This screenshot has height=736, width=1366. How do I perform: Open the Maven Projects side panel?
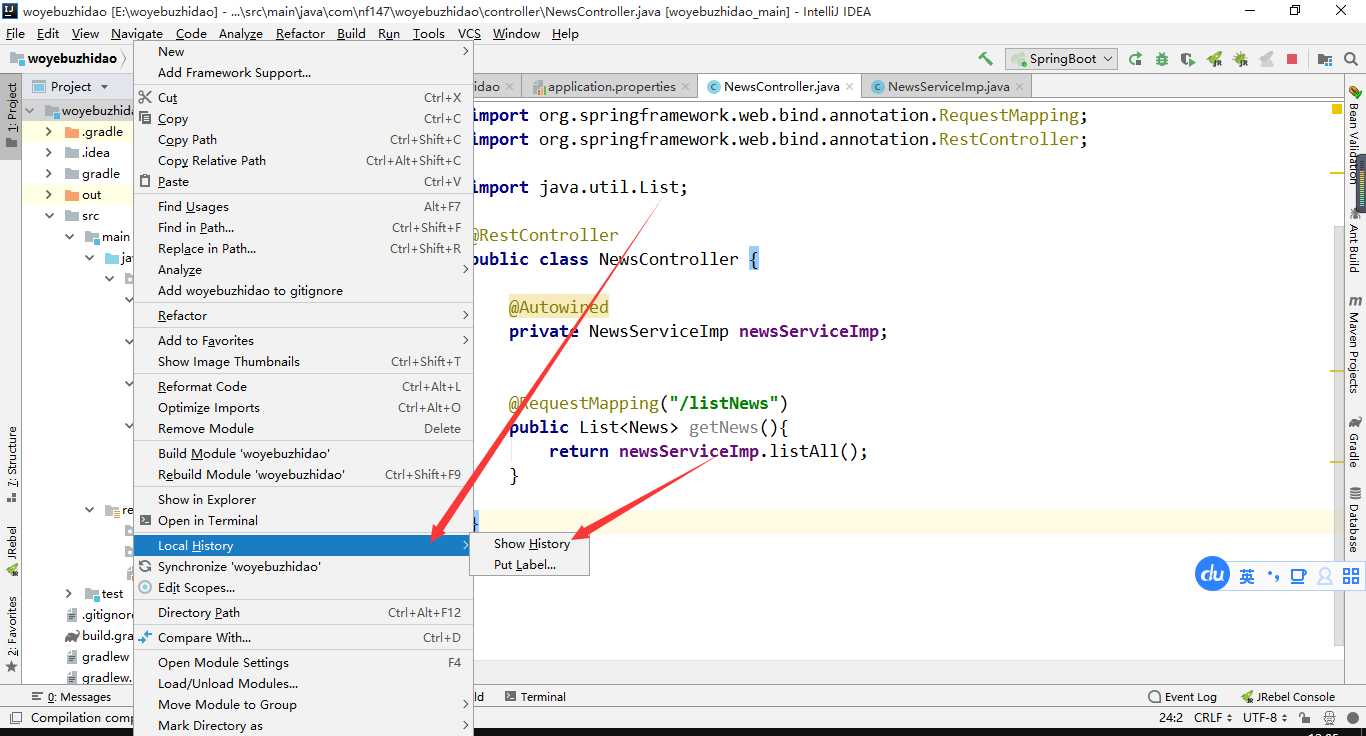(x=1355, y=343)
